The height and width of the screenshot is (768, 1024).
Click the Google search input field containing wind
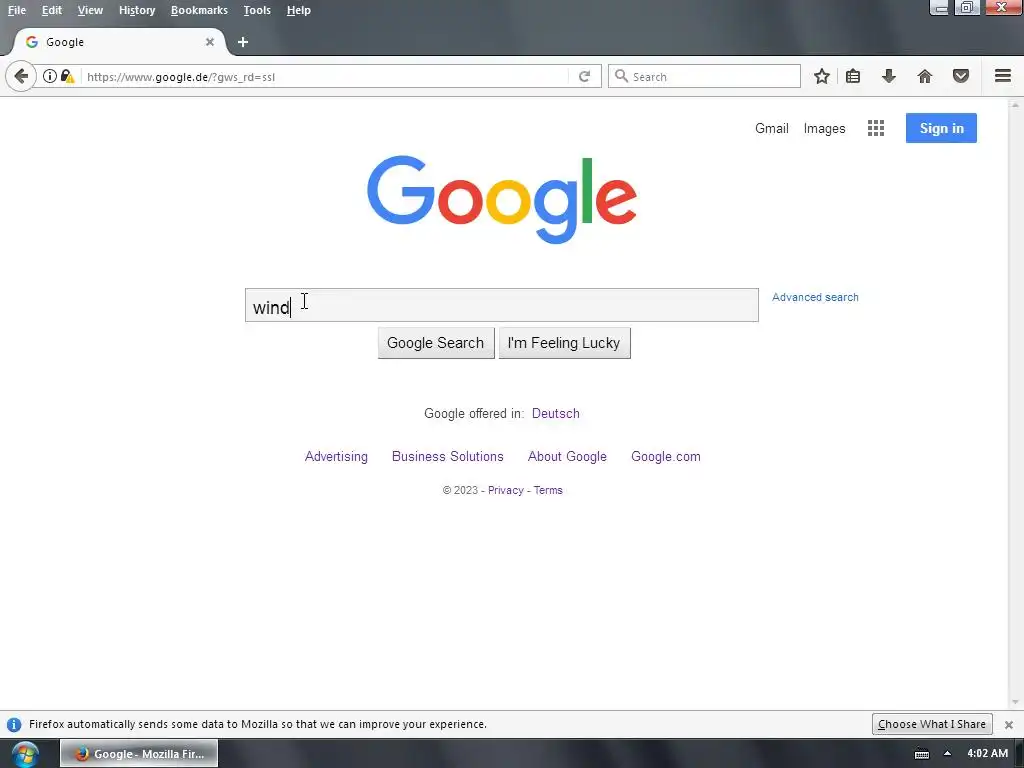502,305
